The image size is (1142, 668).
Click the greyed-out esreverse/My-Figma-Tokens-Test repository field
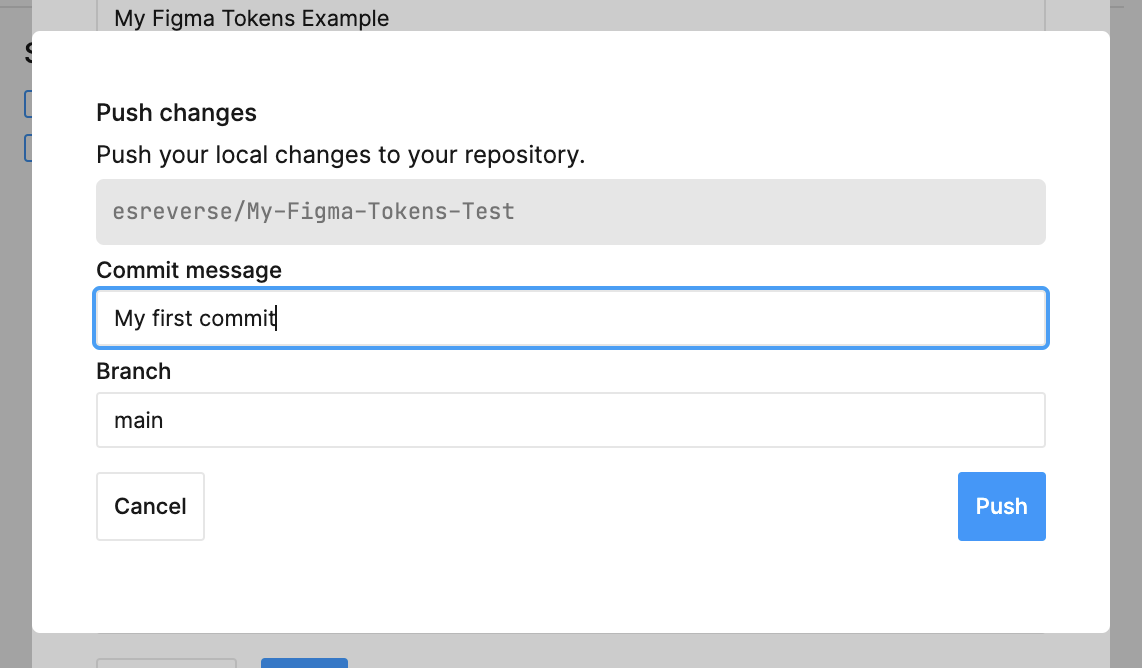(570, 212)
